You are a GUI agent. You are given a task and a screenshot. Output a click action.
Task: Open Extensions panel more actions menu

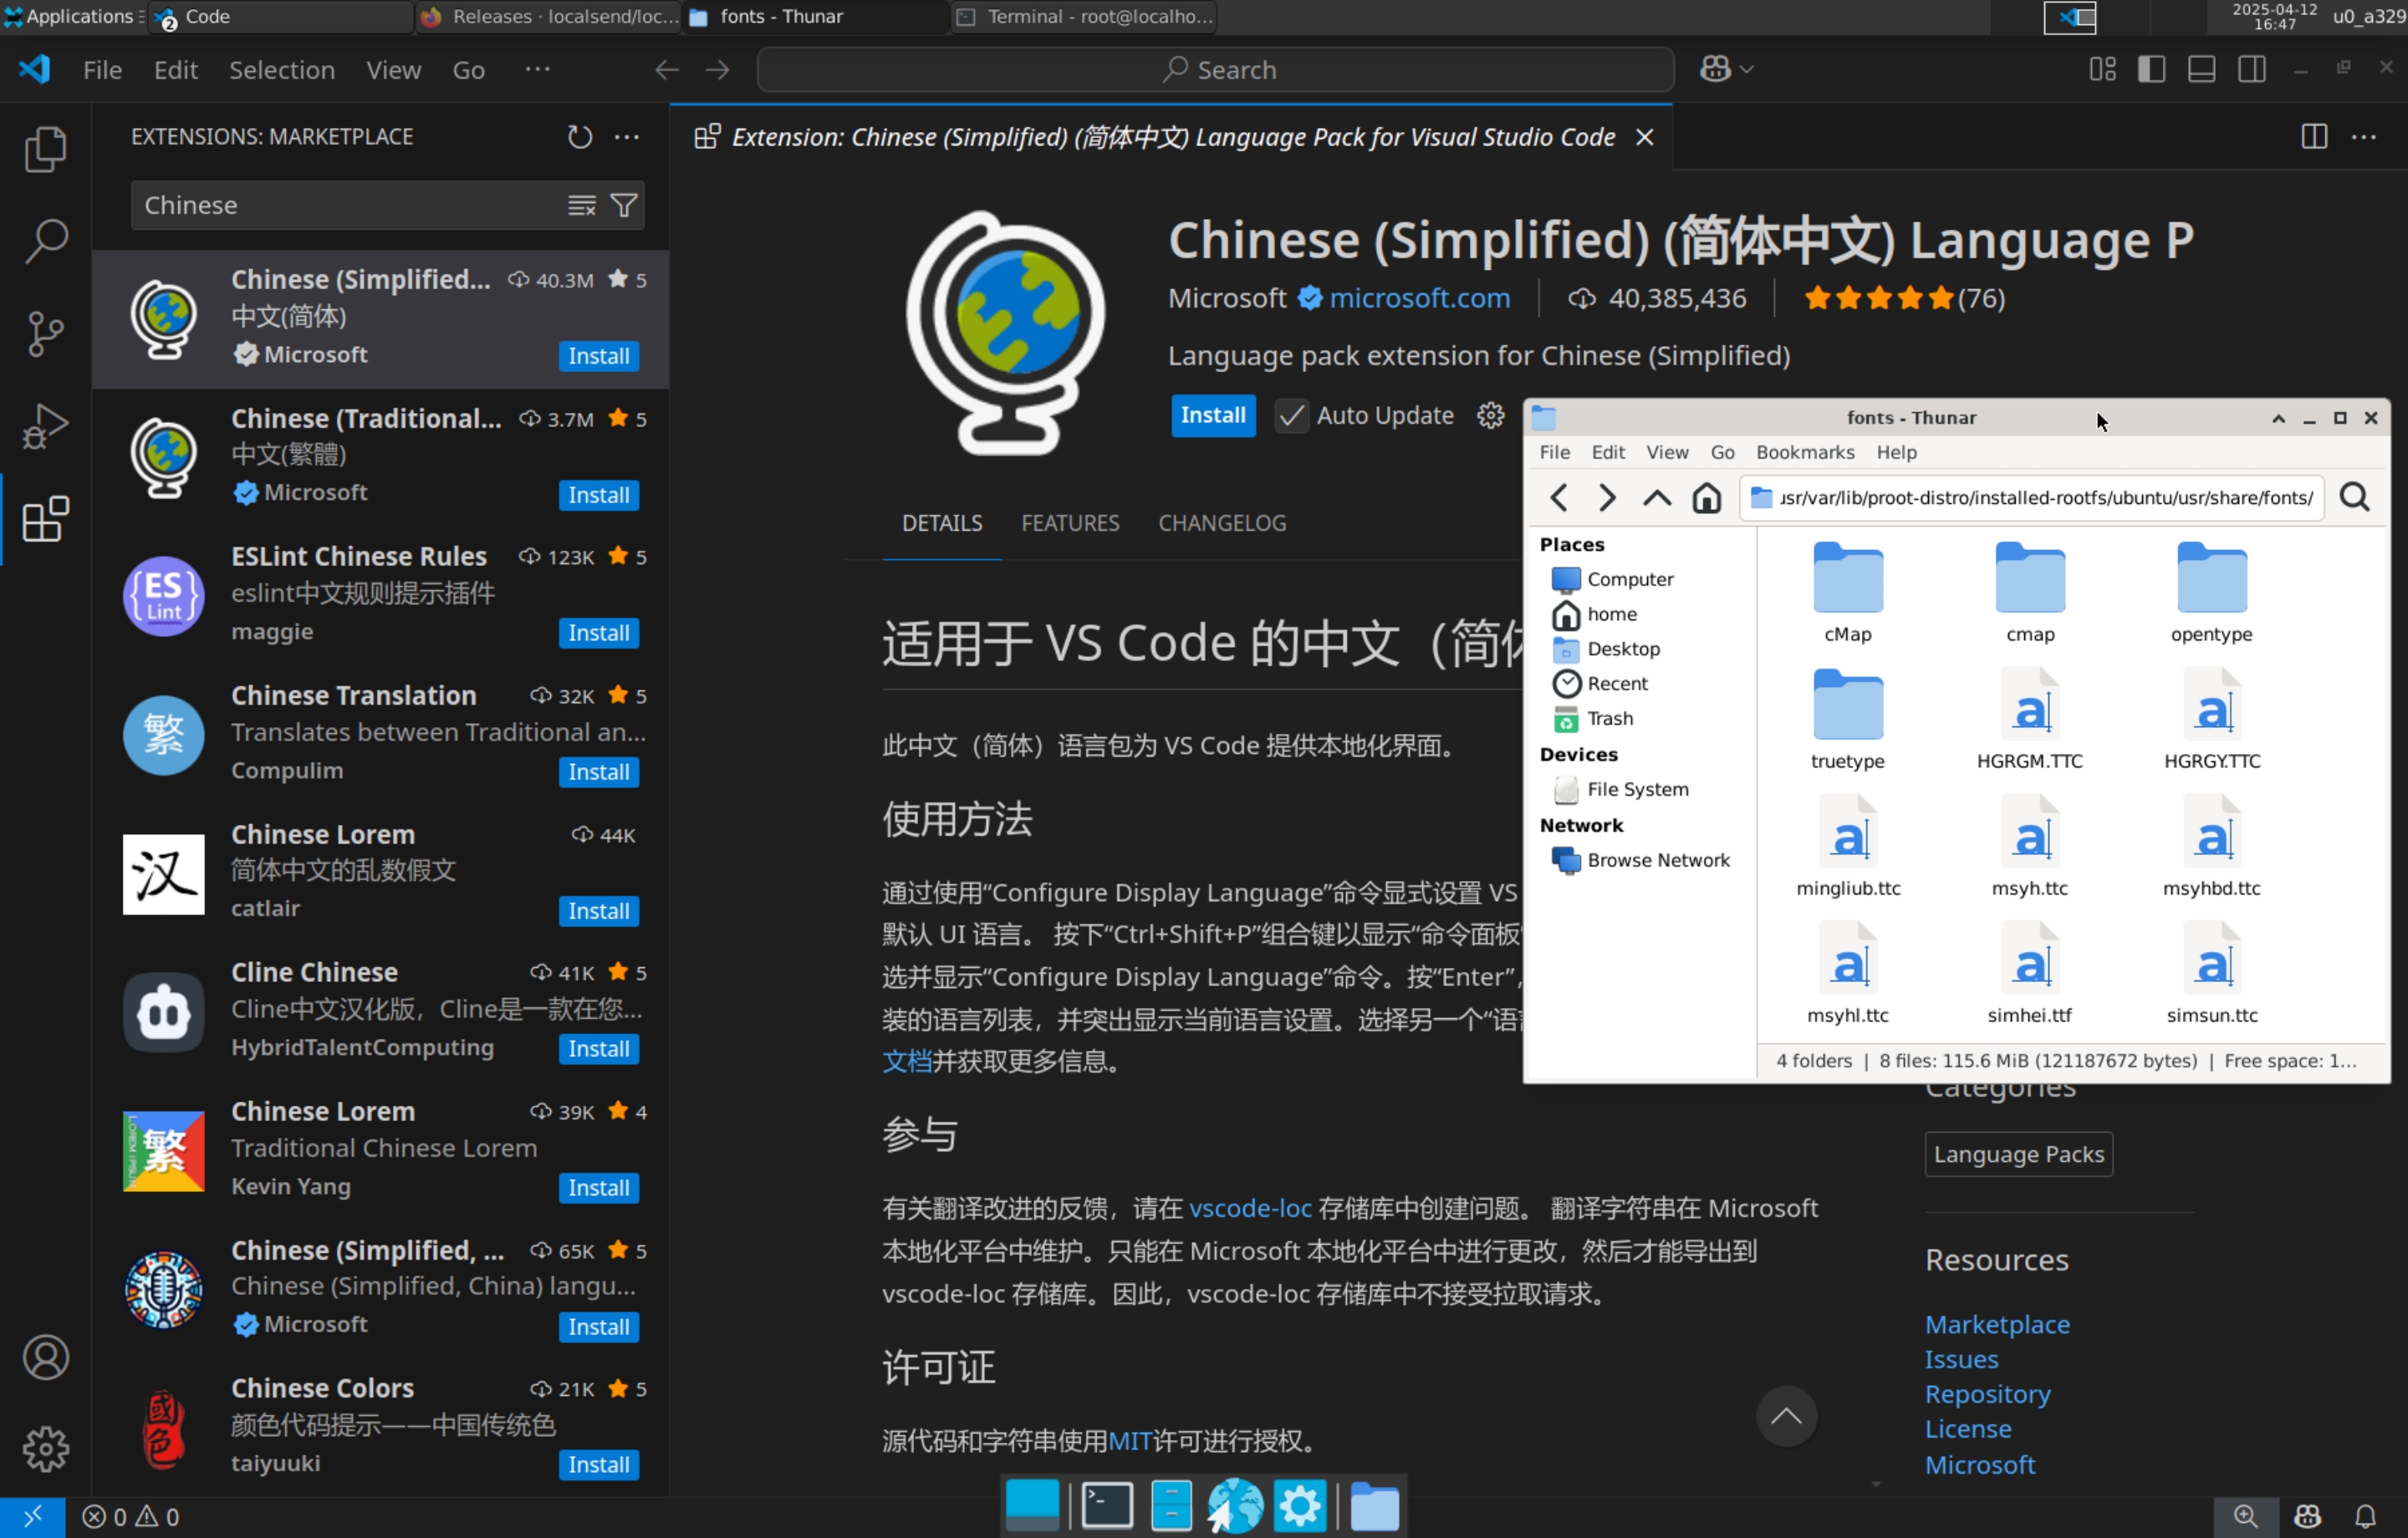(627, 137)
